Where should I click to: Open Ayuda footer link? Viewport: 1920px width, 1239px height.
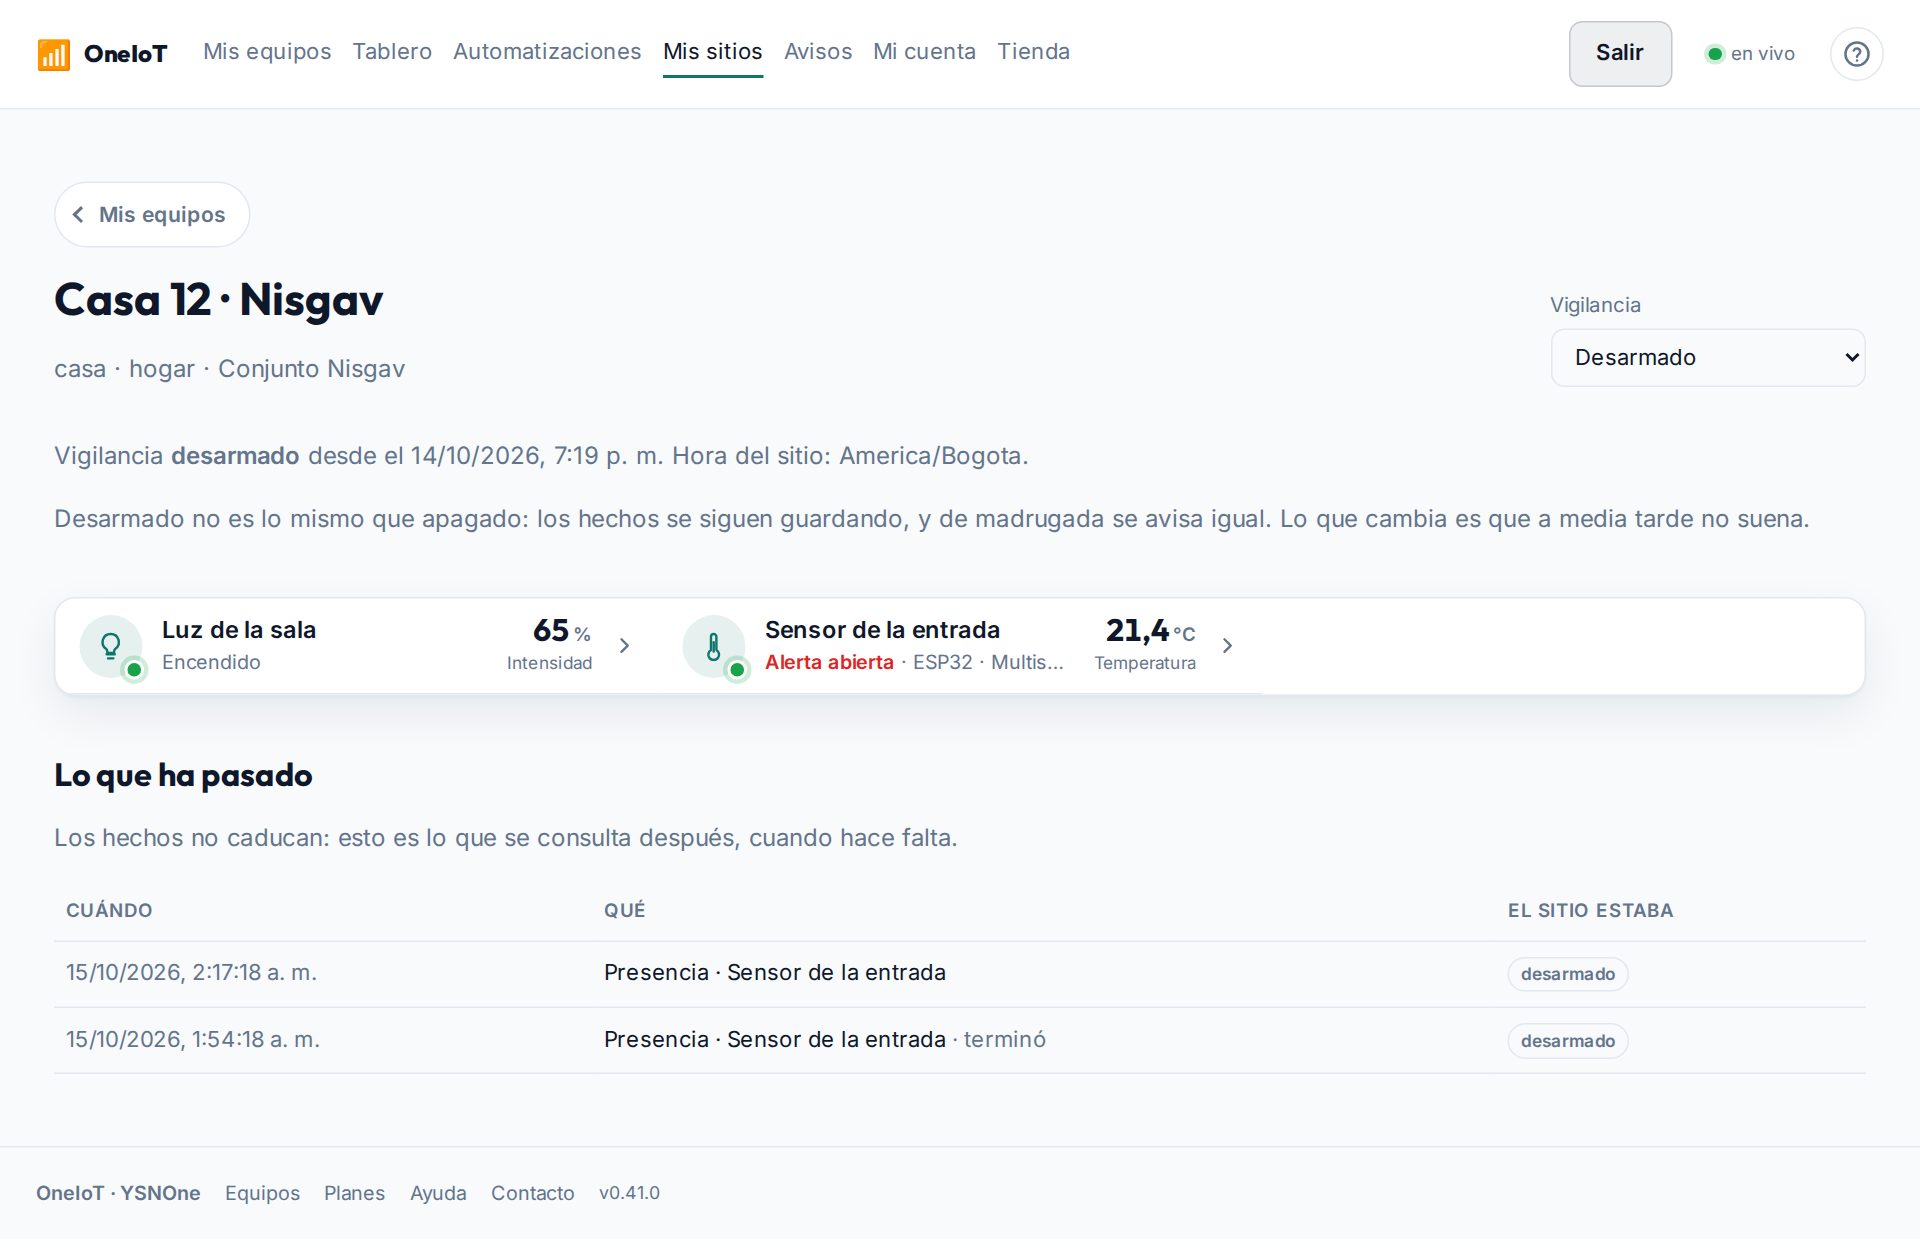coord(438,1193)
